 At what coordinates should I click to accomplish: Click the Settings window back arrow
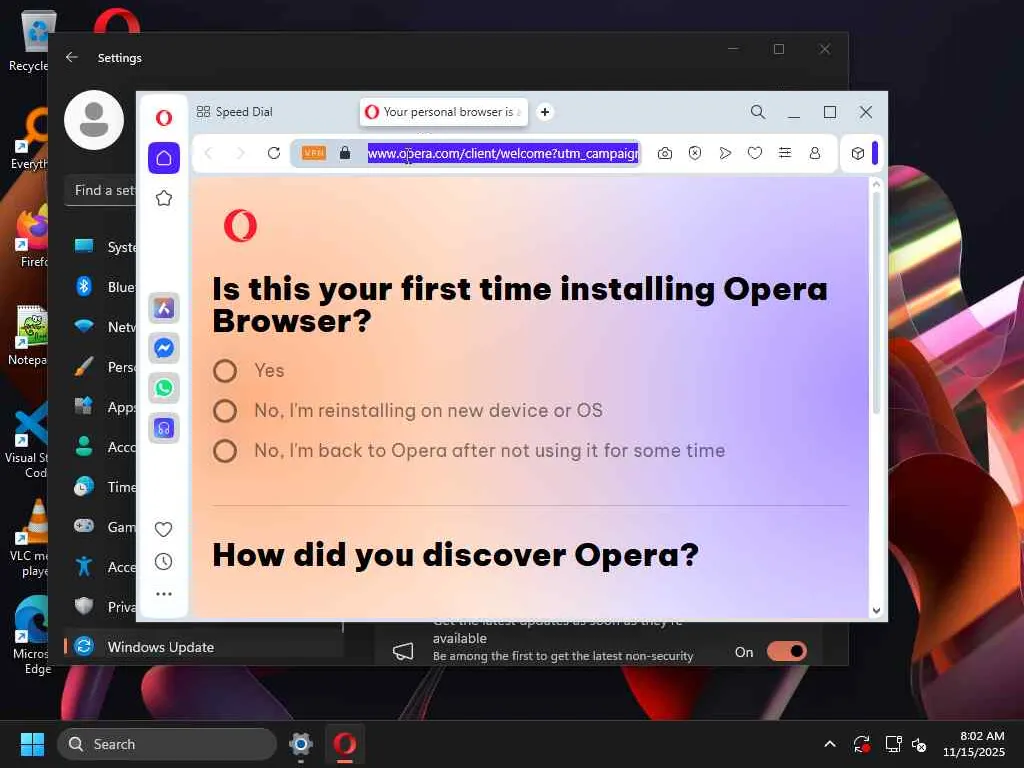(72, 57)
